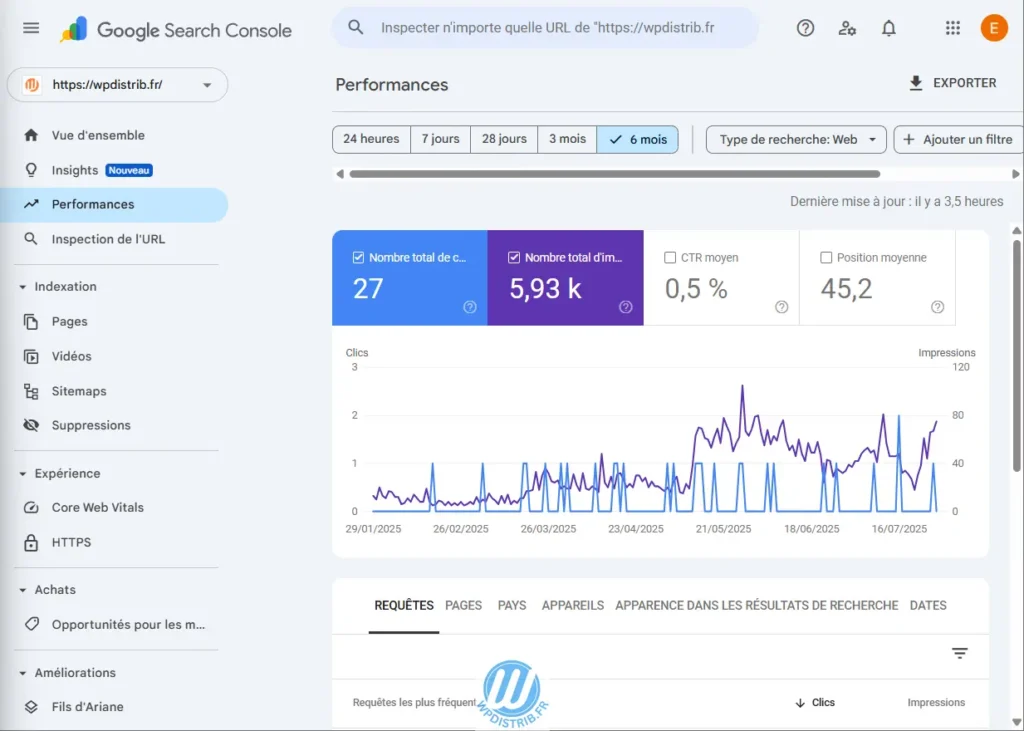This screenshot has width=1024, height=731.
Task: Open the notifications bell
Action: pos(889,28)
